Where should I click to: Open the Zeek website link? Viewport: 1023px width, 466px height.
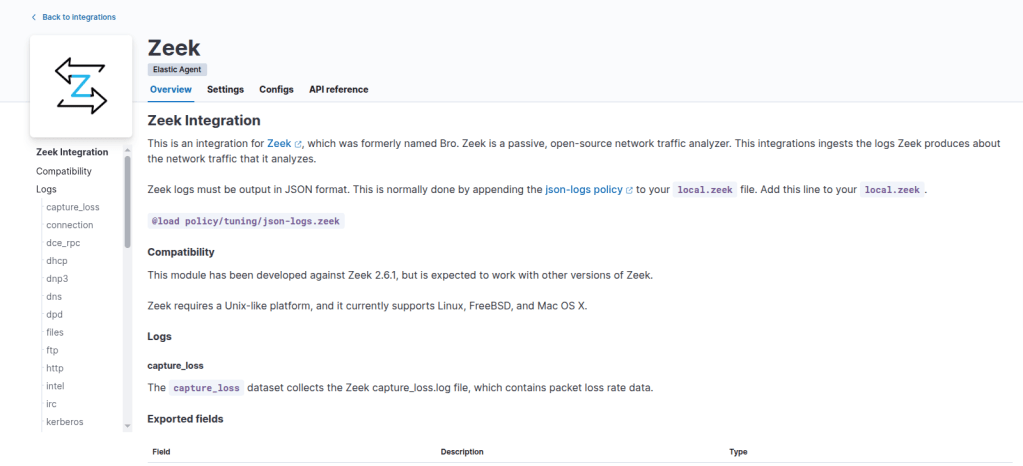(x=279, y=144)
